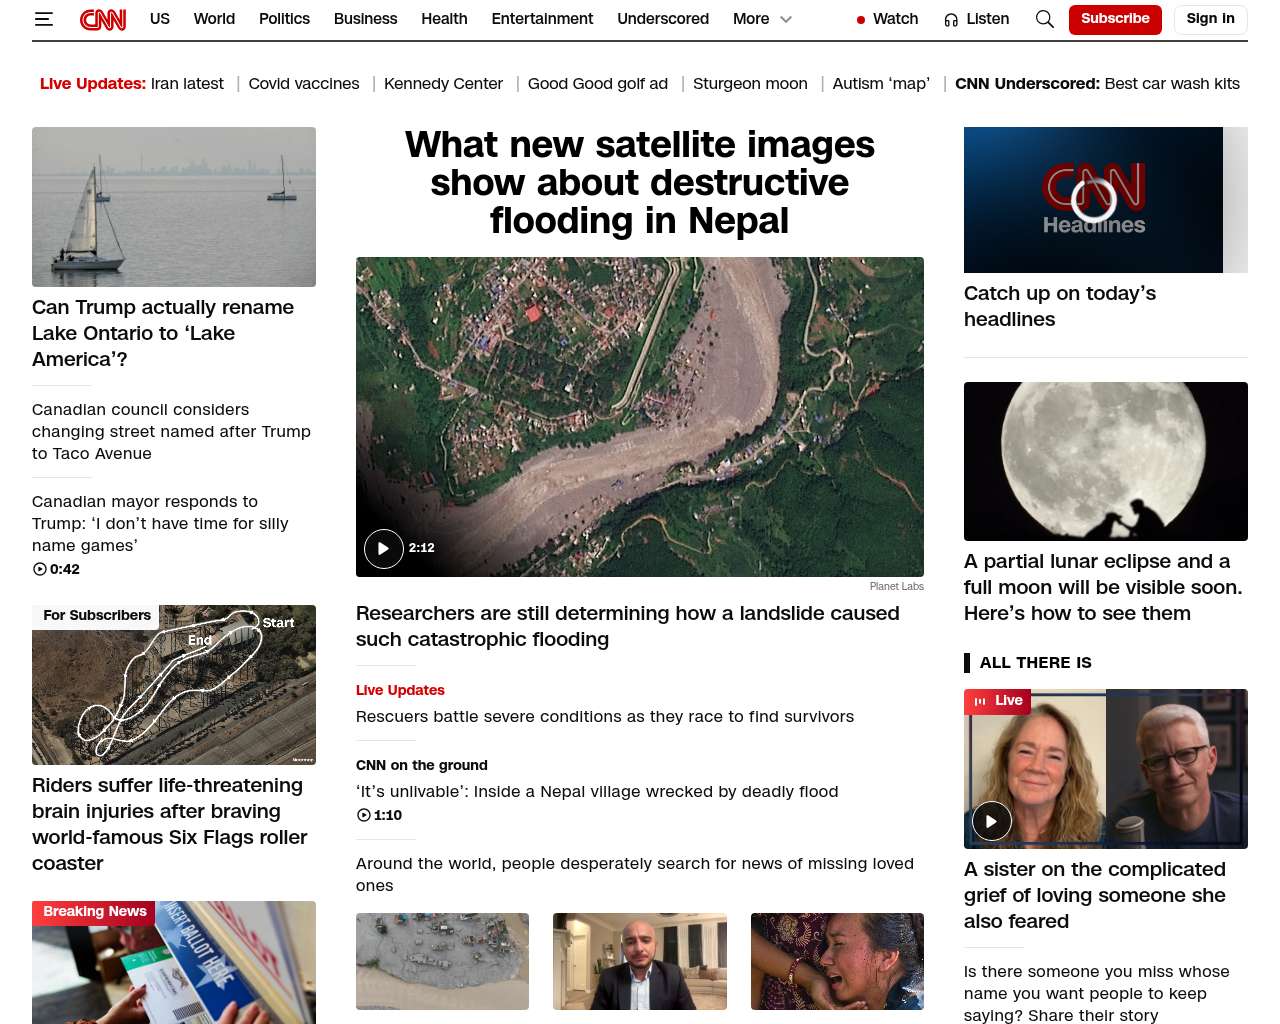Click the Subscribe button

coord(1115,19)
